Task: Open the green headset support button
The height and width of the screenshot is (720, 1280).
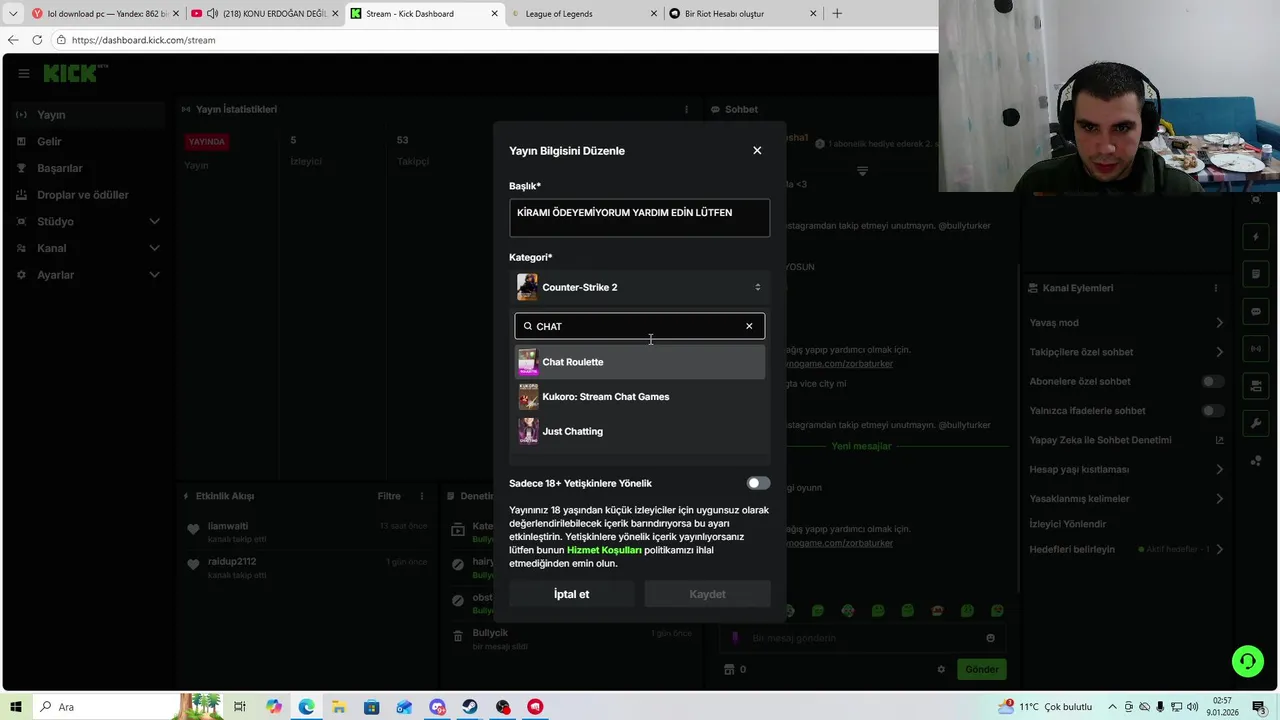Action: coord(1247,661)
